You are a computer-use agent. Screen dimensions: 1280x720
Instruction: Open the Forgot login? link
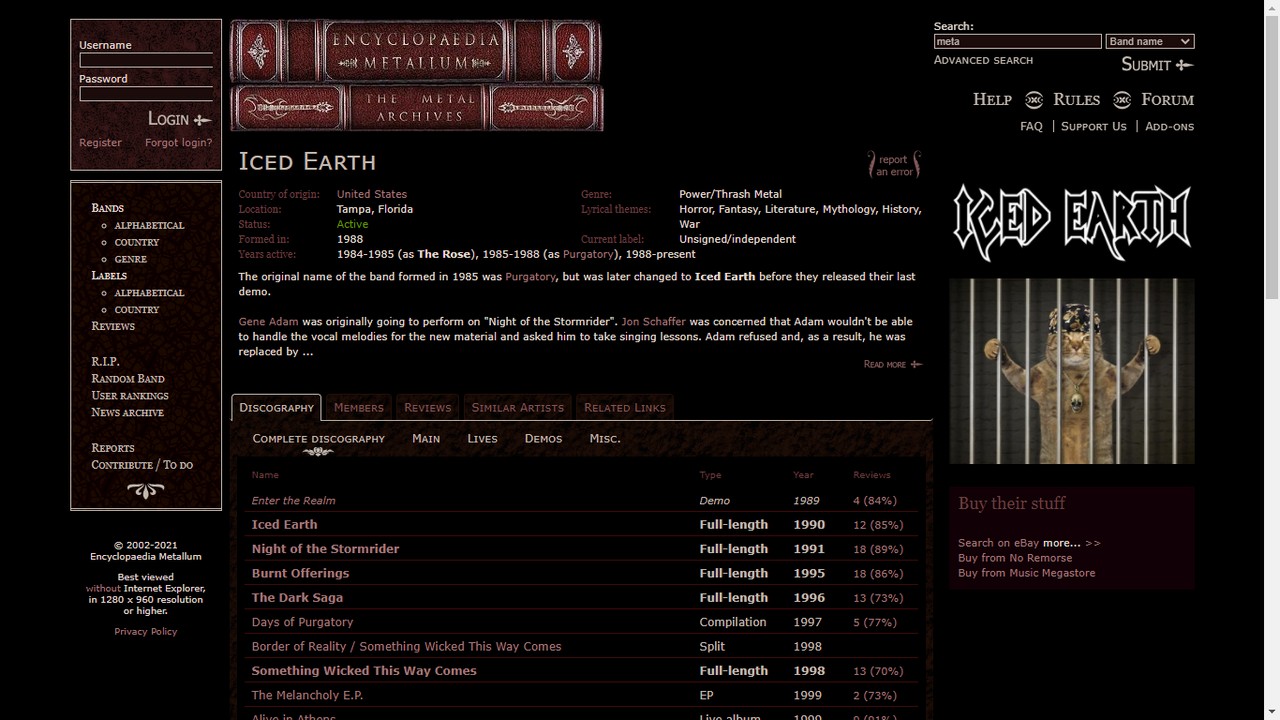coord(178,143)
